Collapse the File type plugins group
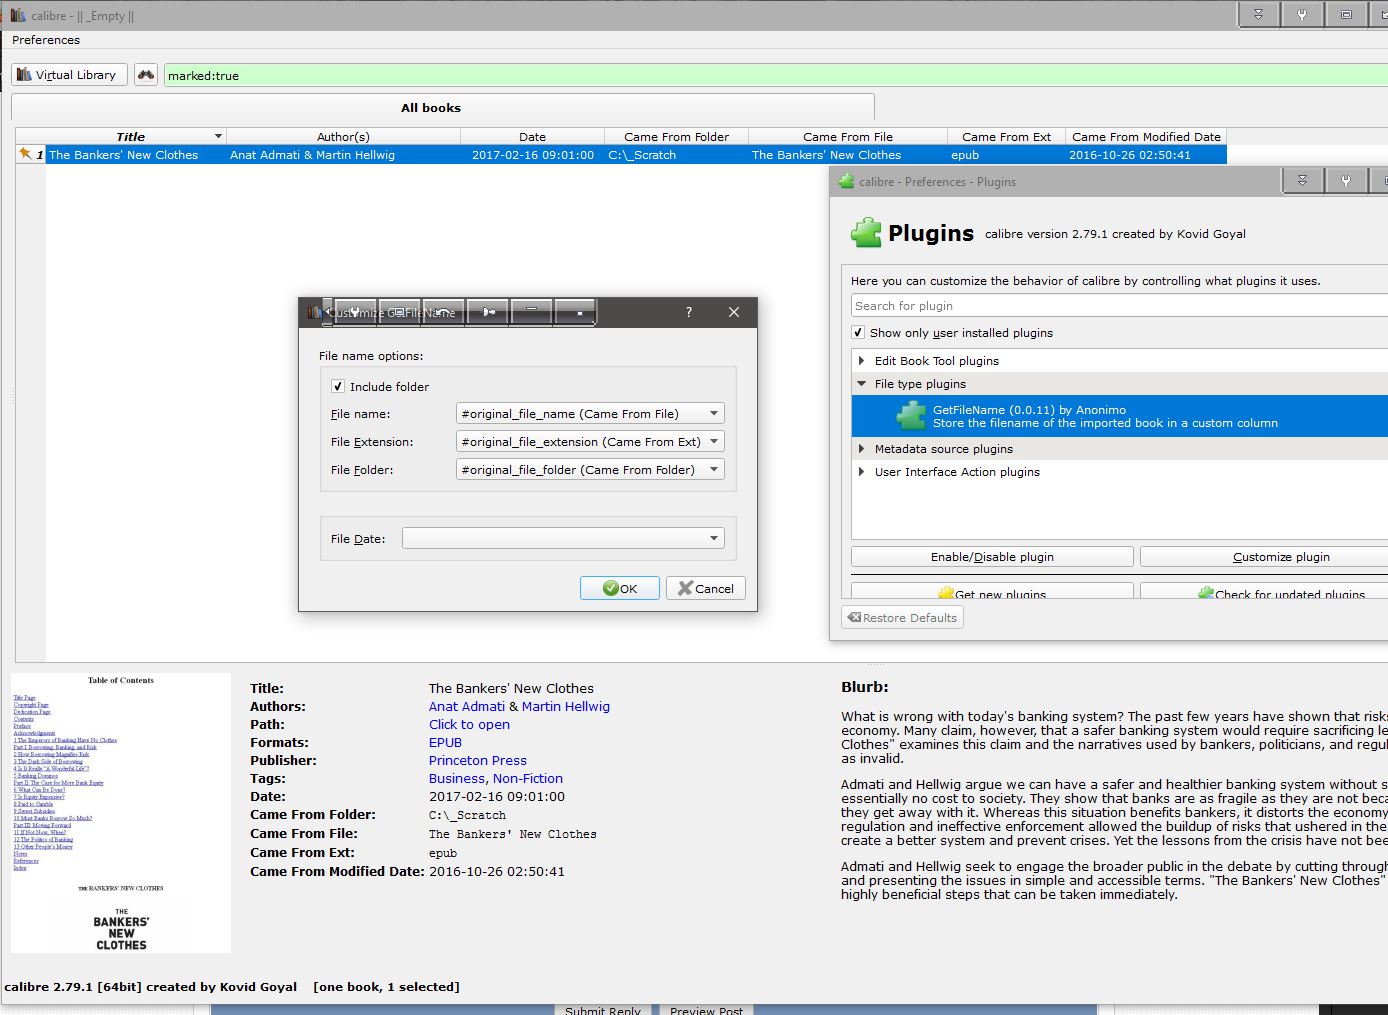Image resolution: width=1388 pixels, height=1015 pixels. tap(861, 383)
